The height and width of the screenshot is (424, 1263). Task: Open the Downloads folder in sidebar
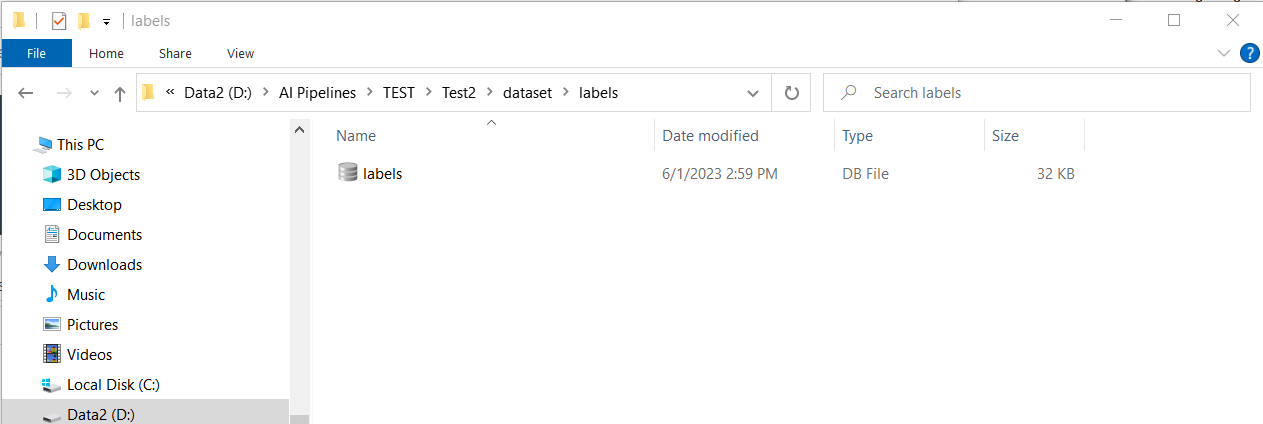[104, 265]
